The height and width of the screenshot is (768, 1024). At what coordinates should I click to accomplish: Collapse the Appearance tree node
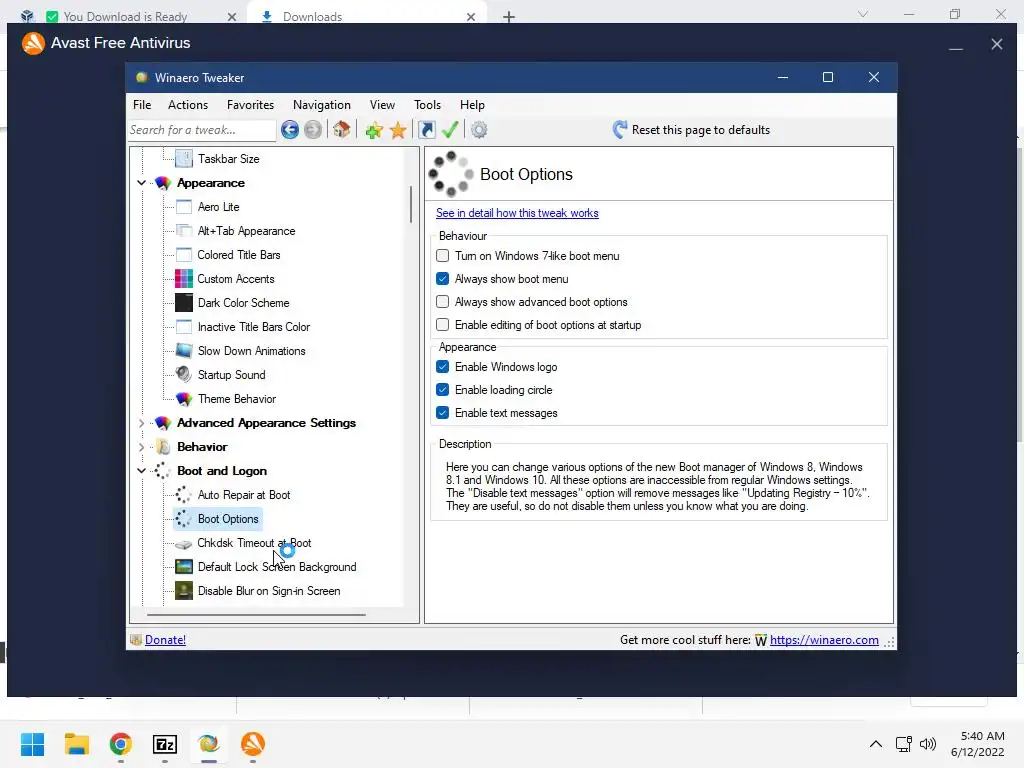[x=142, y=183]
